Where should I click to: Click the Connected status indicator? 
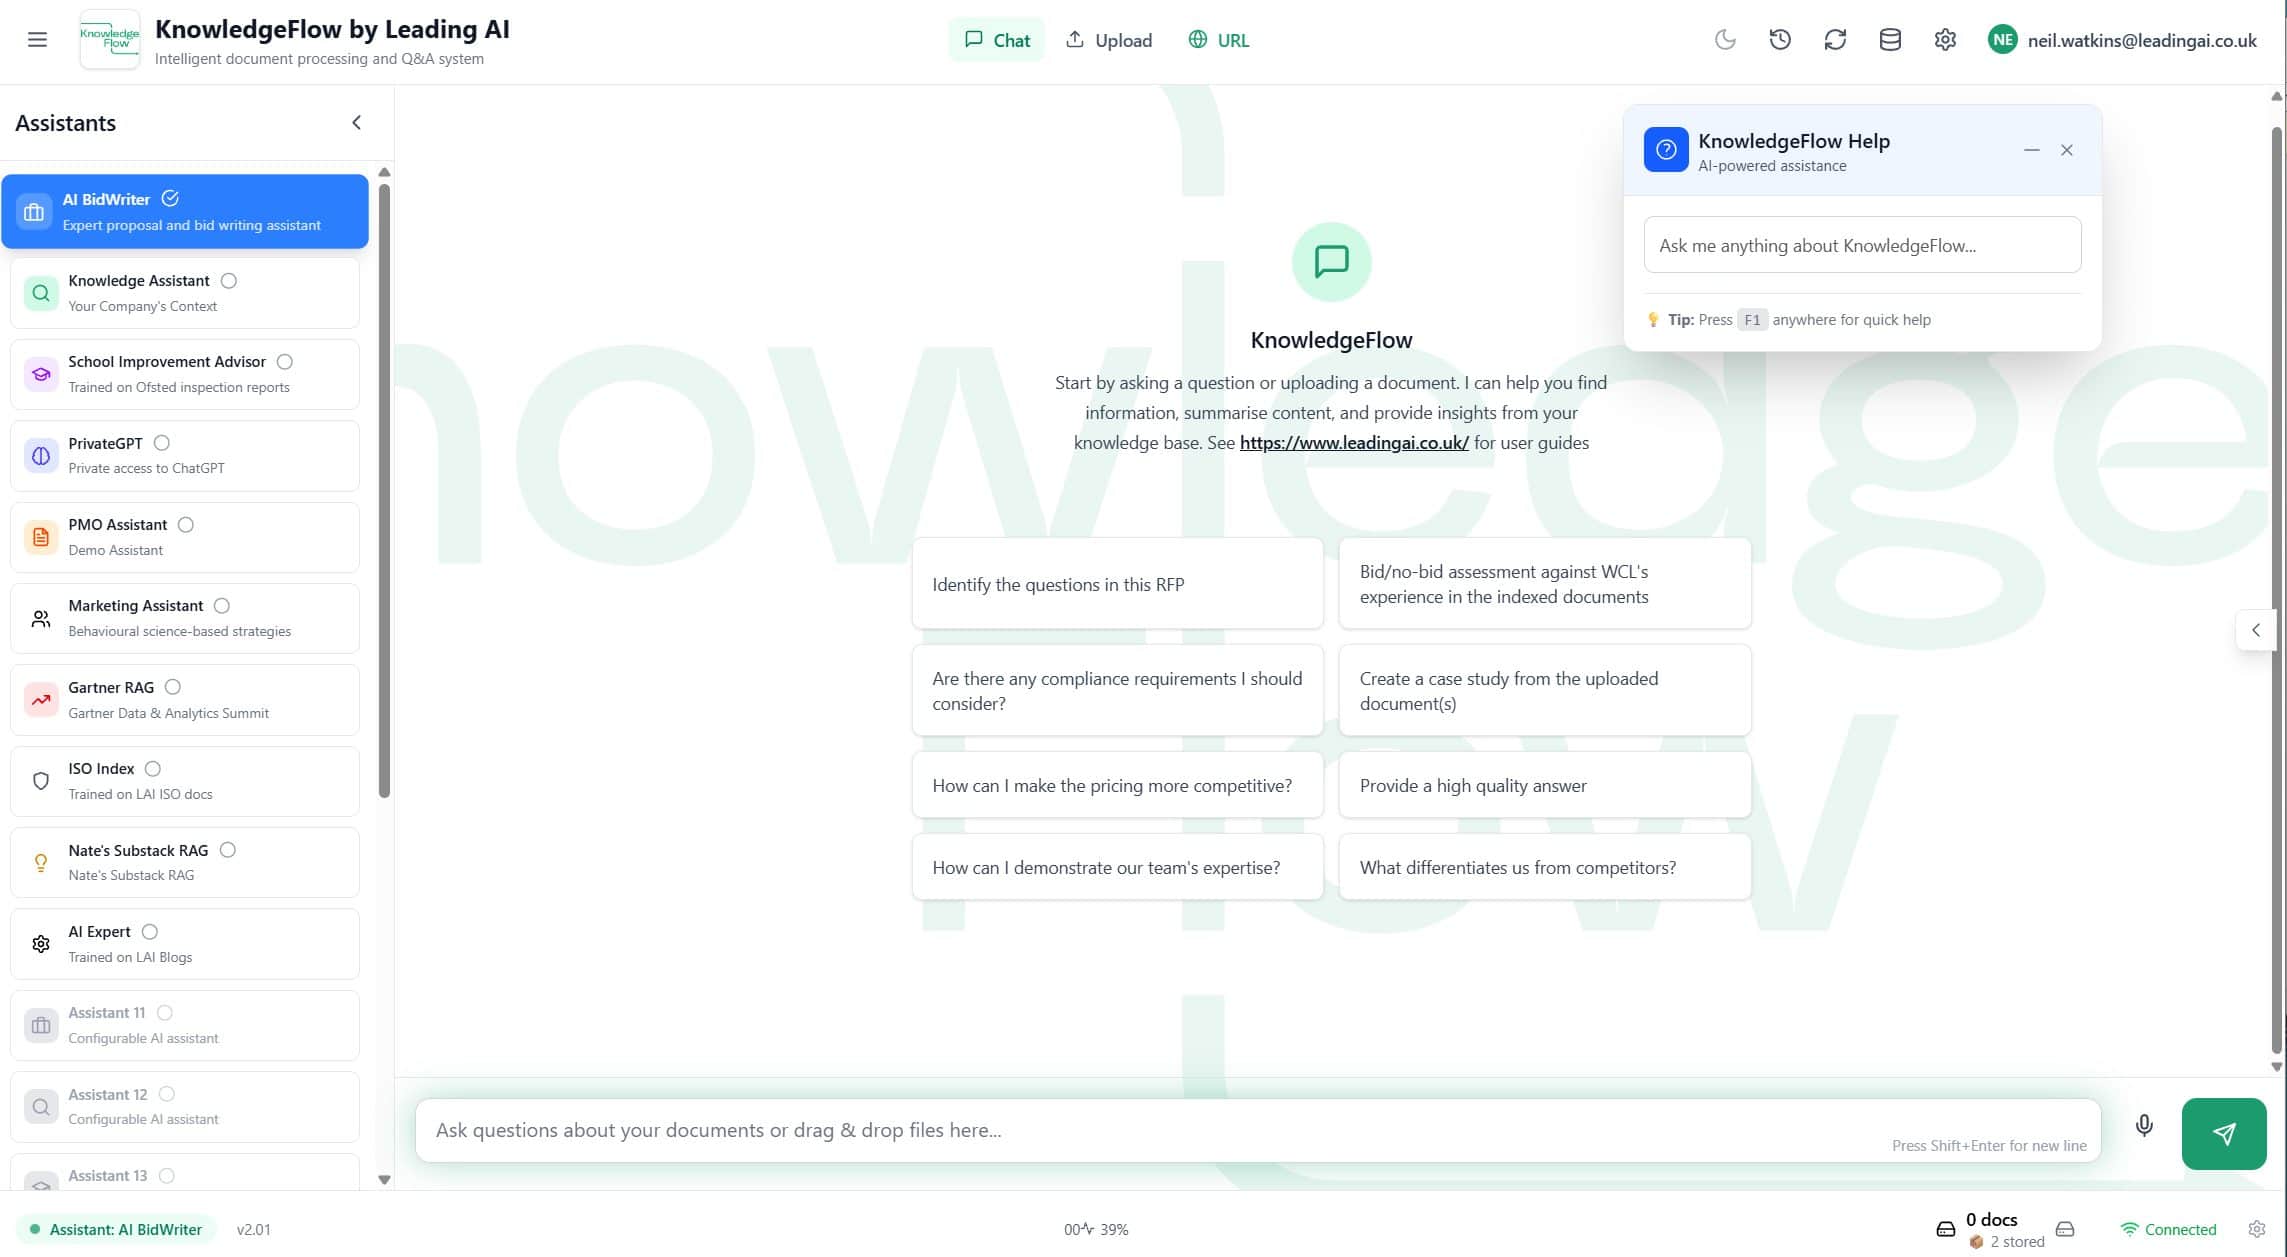tap(2168, 1229)
